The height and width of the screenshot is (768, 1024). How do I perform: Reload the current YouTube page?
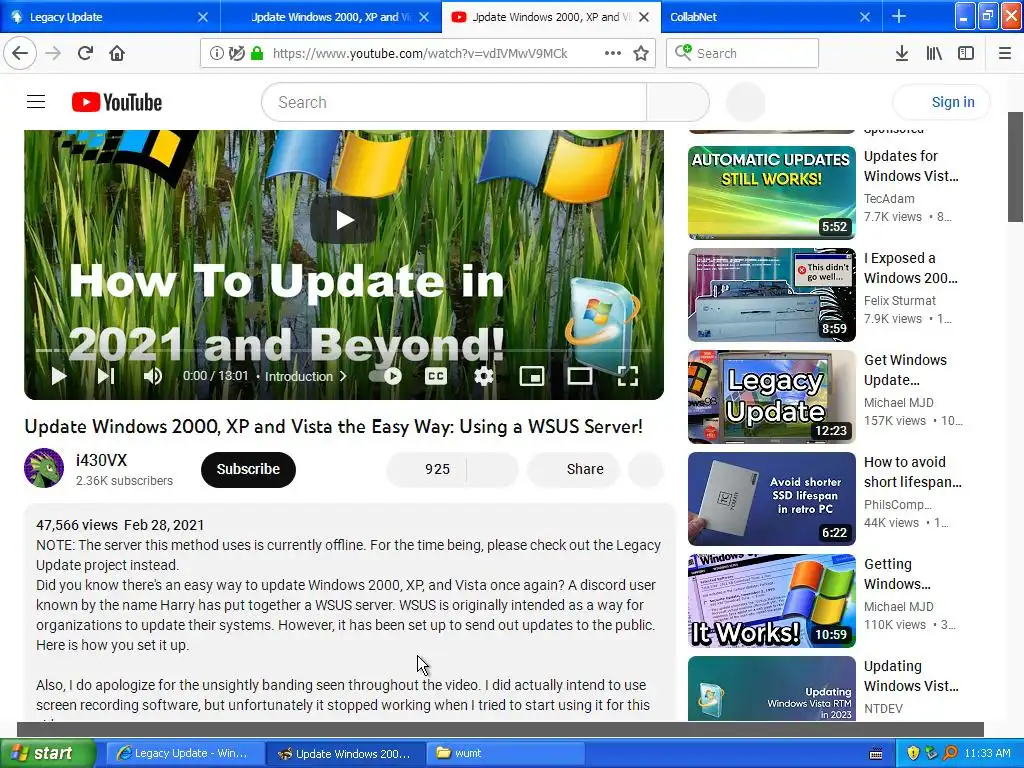coord(85,53)
